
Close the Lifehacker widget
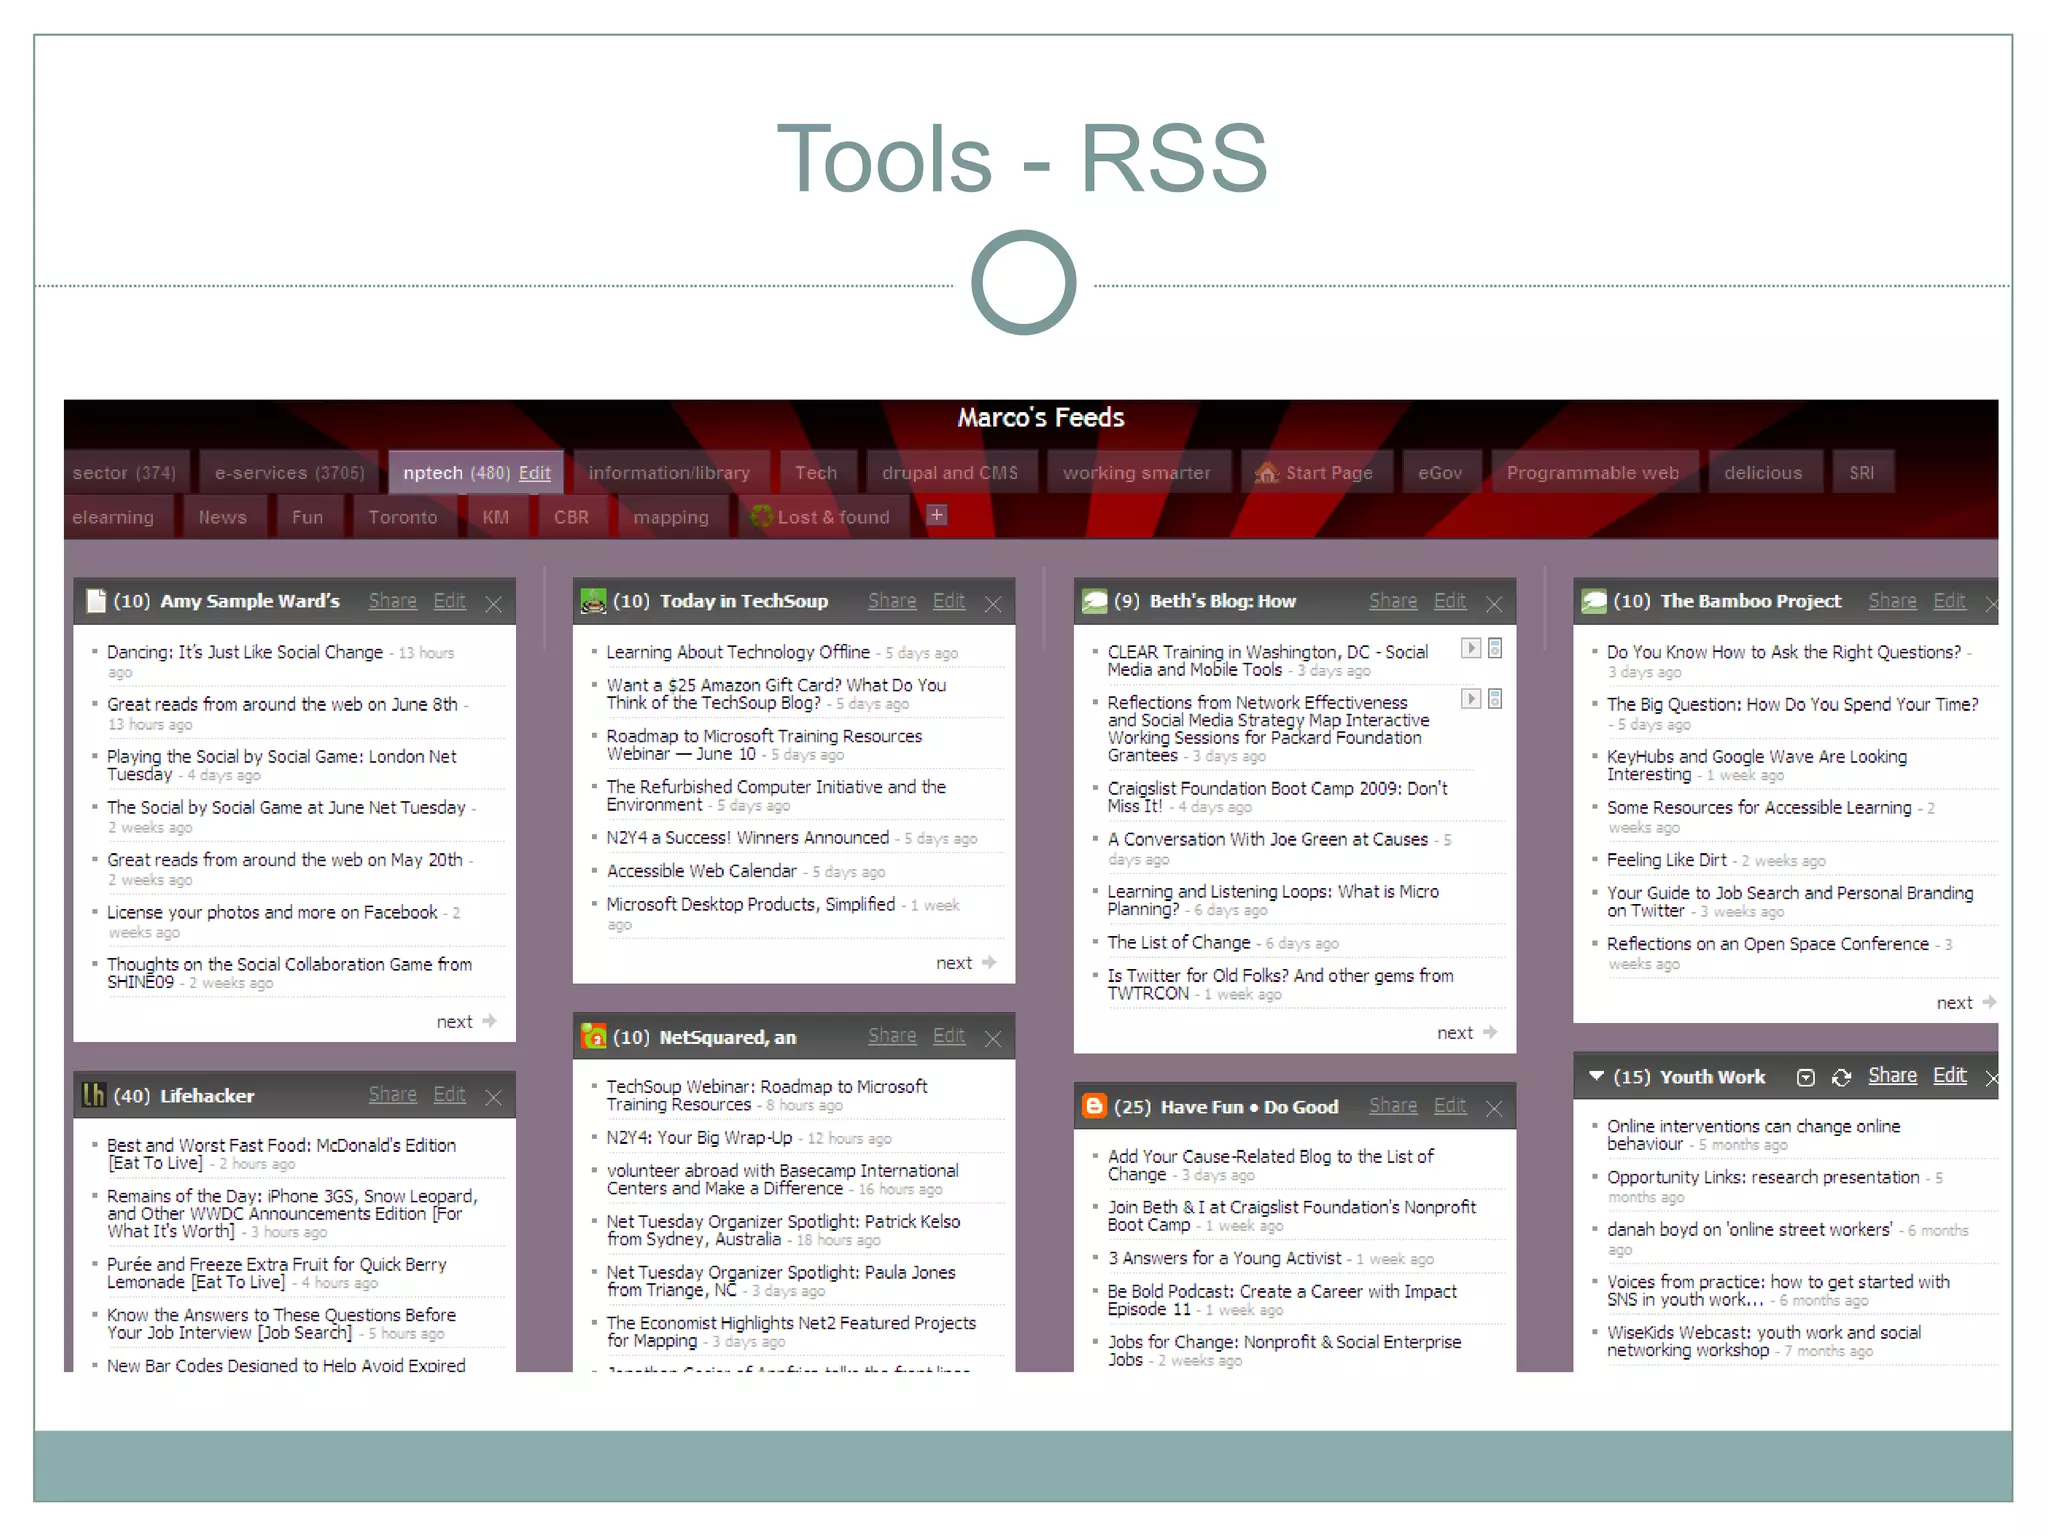pos(493,1097)
